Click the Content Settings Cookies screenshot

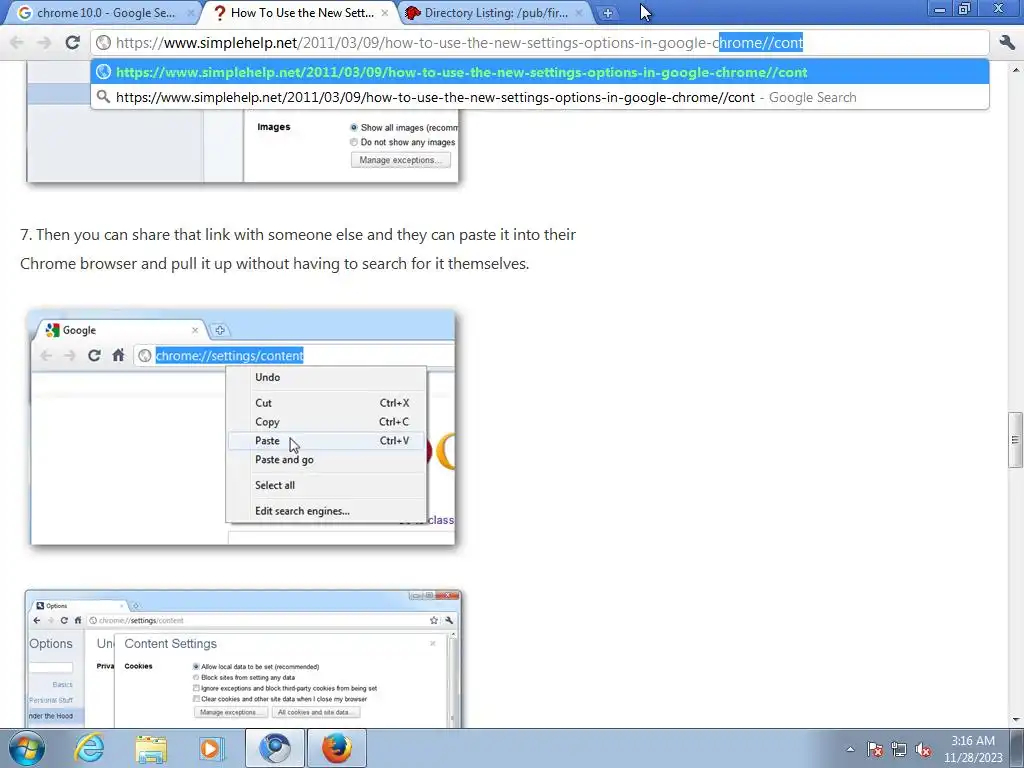(x=243, y=658)
